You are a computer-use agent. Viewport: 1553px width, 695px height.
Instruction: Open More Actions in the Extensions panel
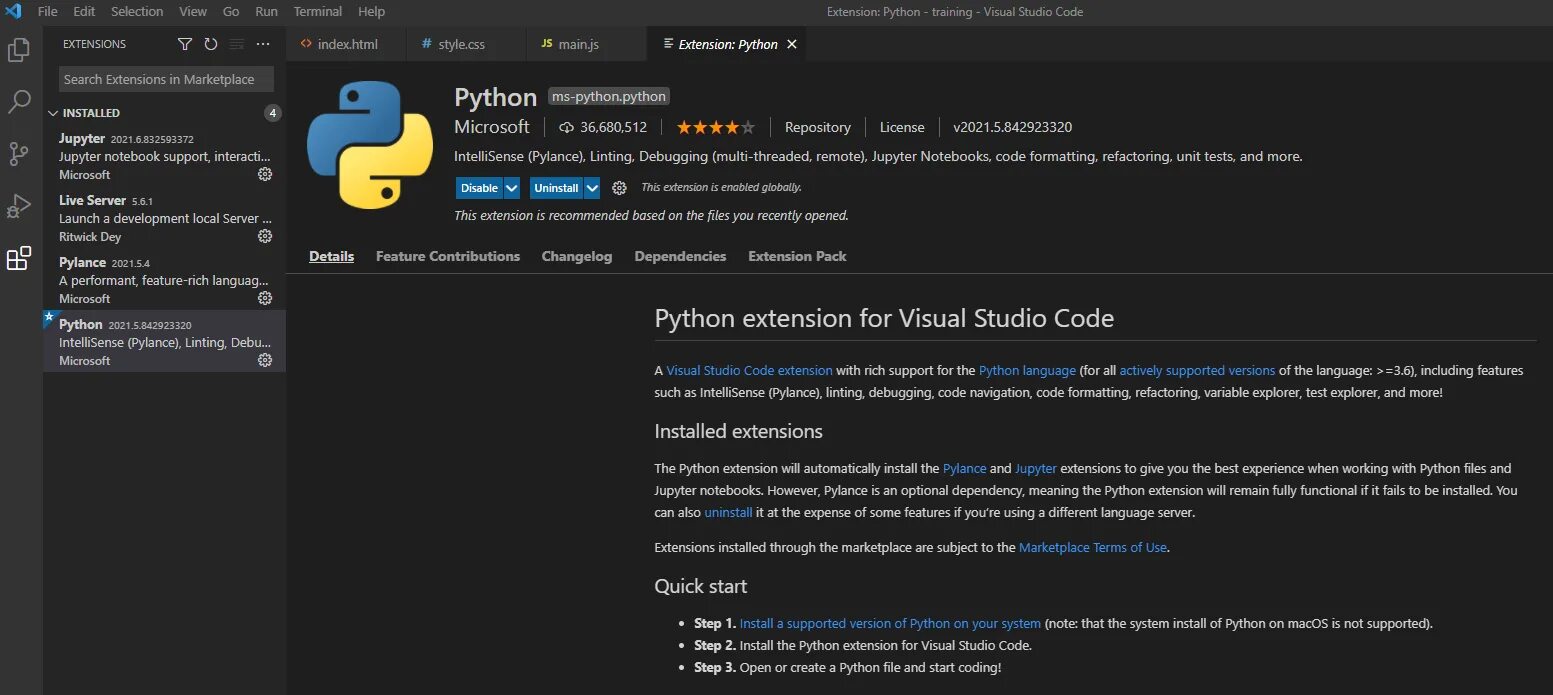coord(263,44)
